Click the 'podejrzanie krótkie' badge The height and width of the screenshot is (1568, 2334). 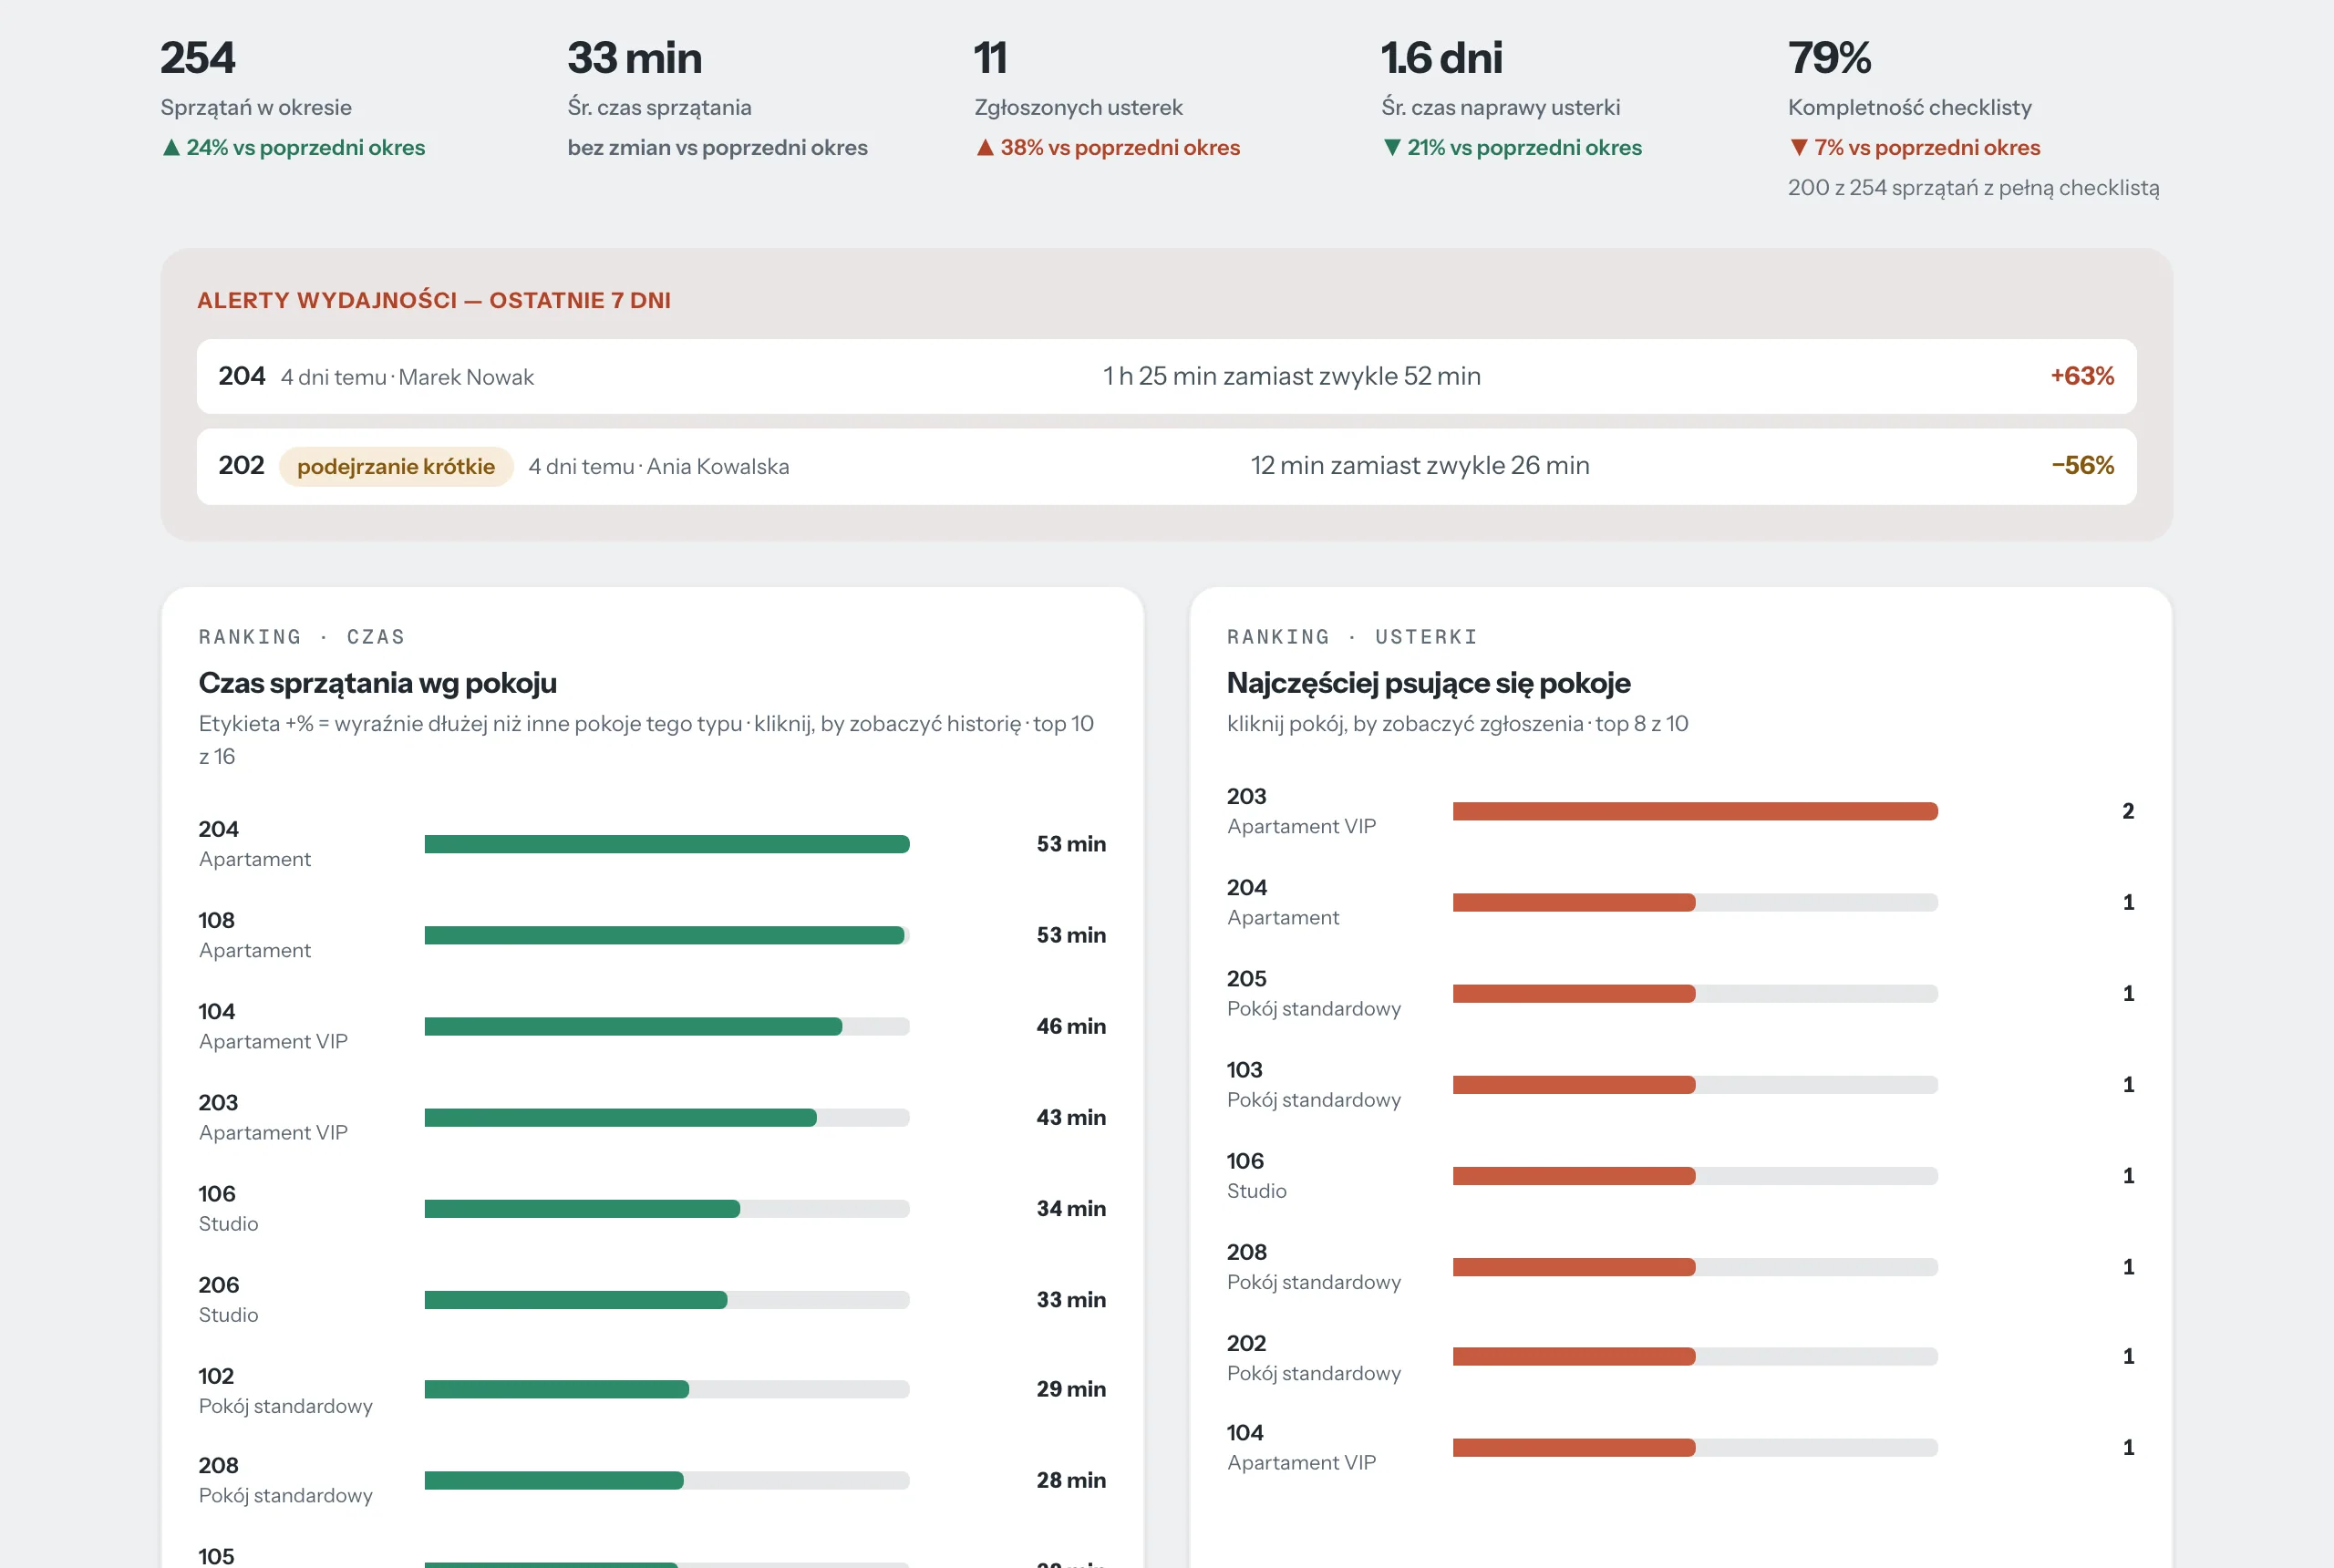396,466
